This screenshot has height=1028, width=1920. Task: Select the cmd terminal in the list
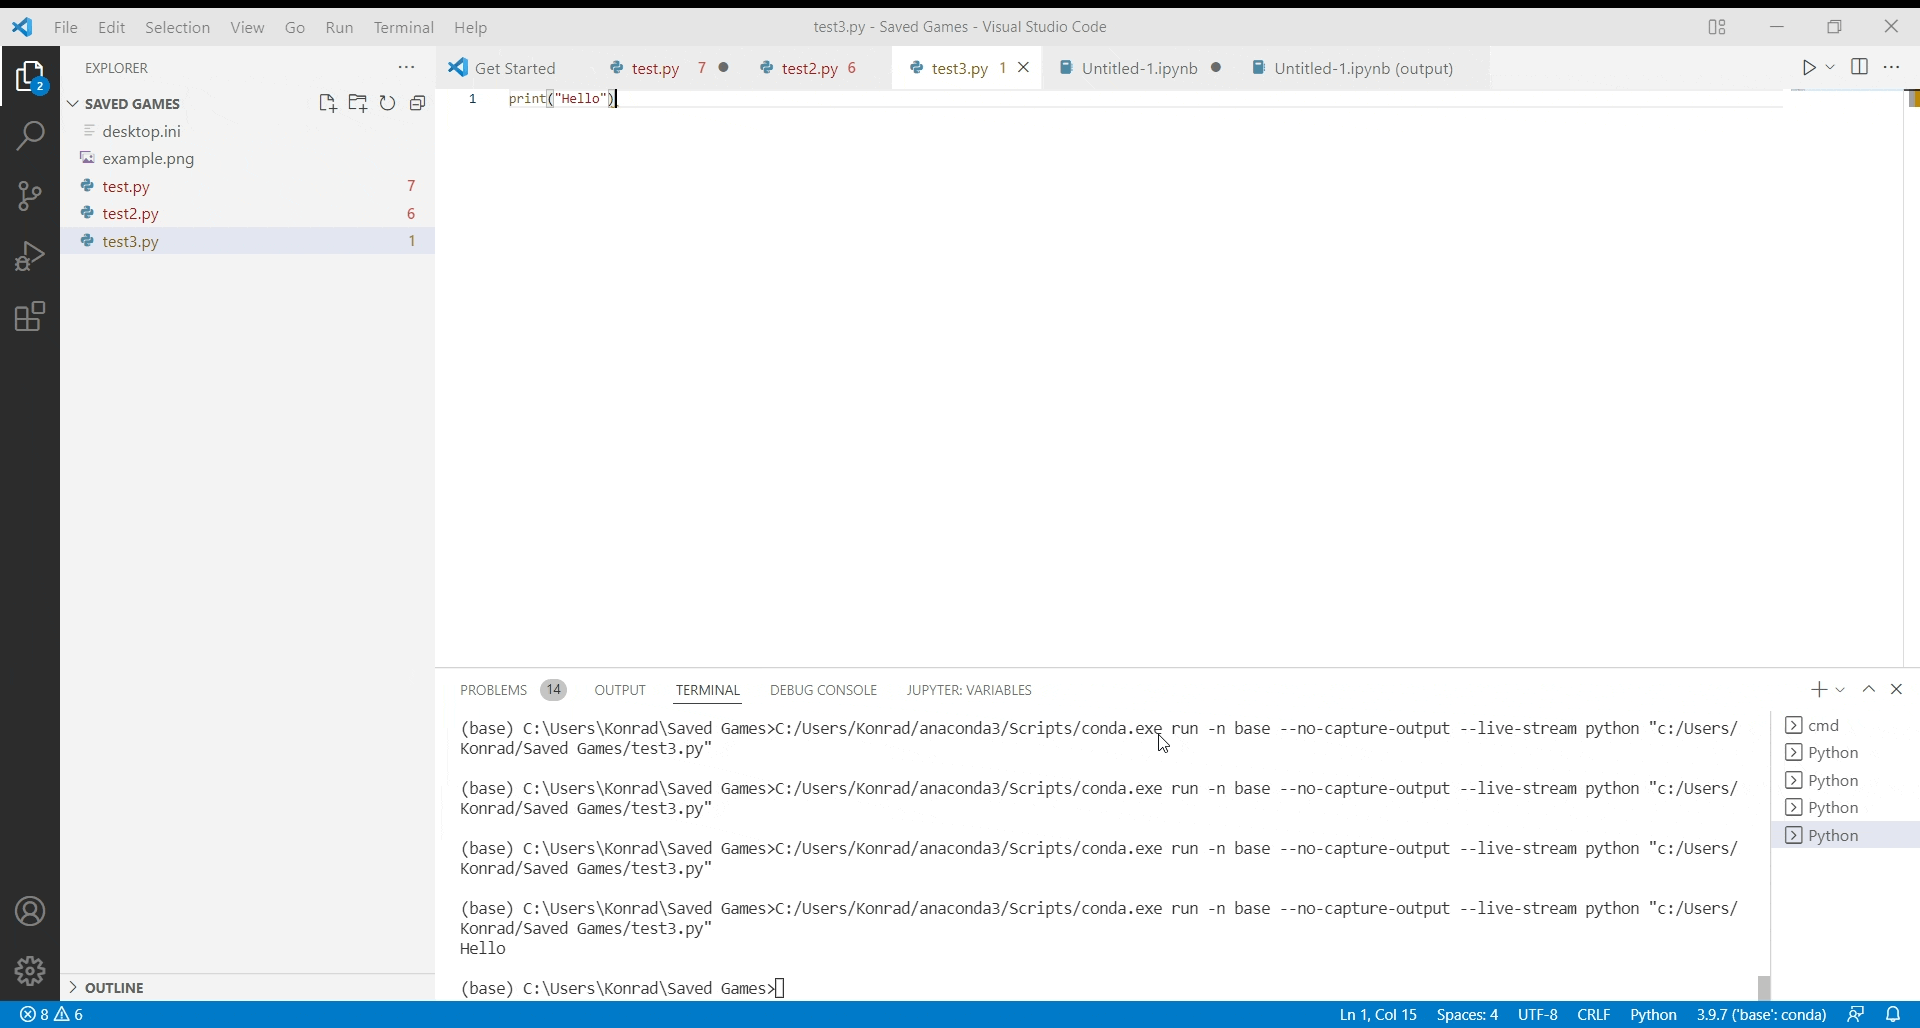pos(1826,725)
